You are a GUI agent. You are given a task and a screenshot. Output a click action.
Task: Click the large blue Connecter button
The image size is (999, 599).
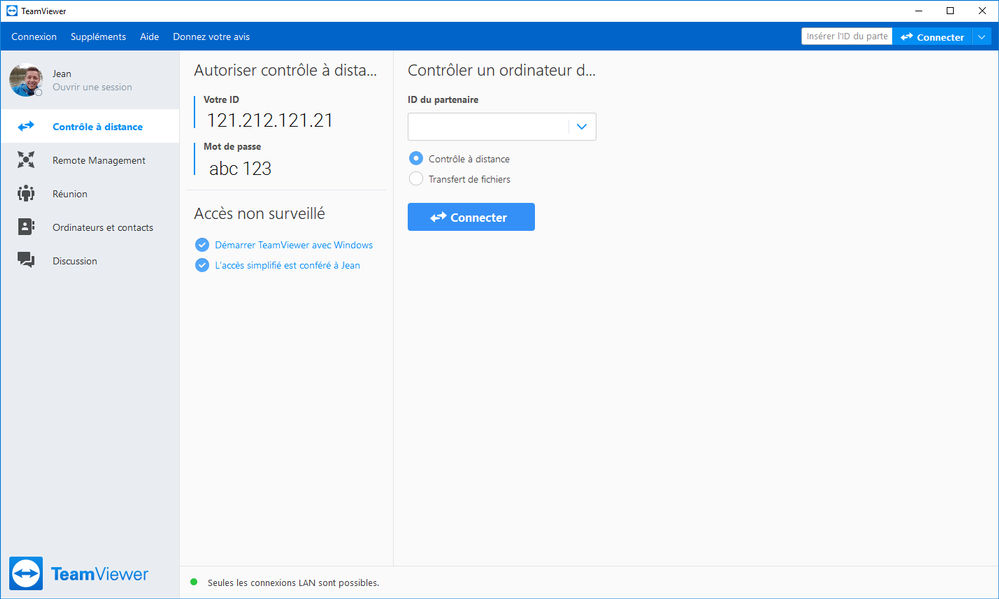471,217
